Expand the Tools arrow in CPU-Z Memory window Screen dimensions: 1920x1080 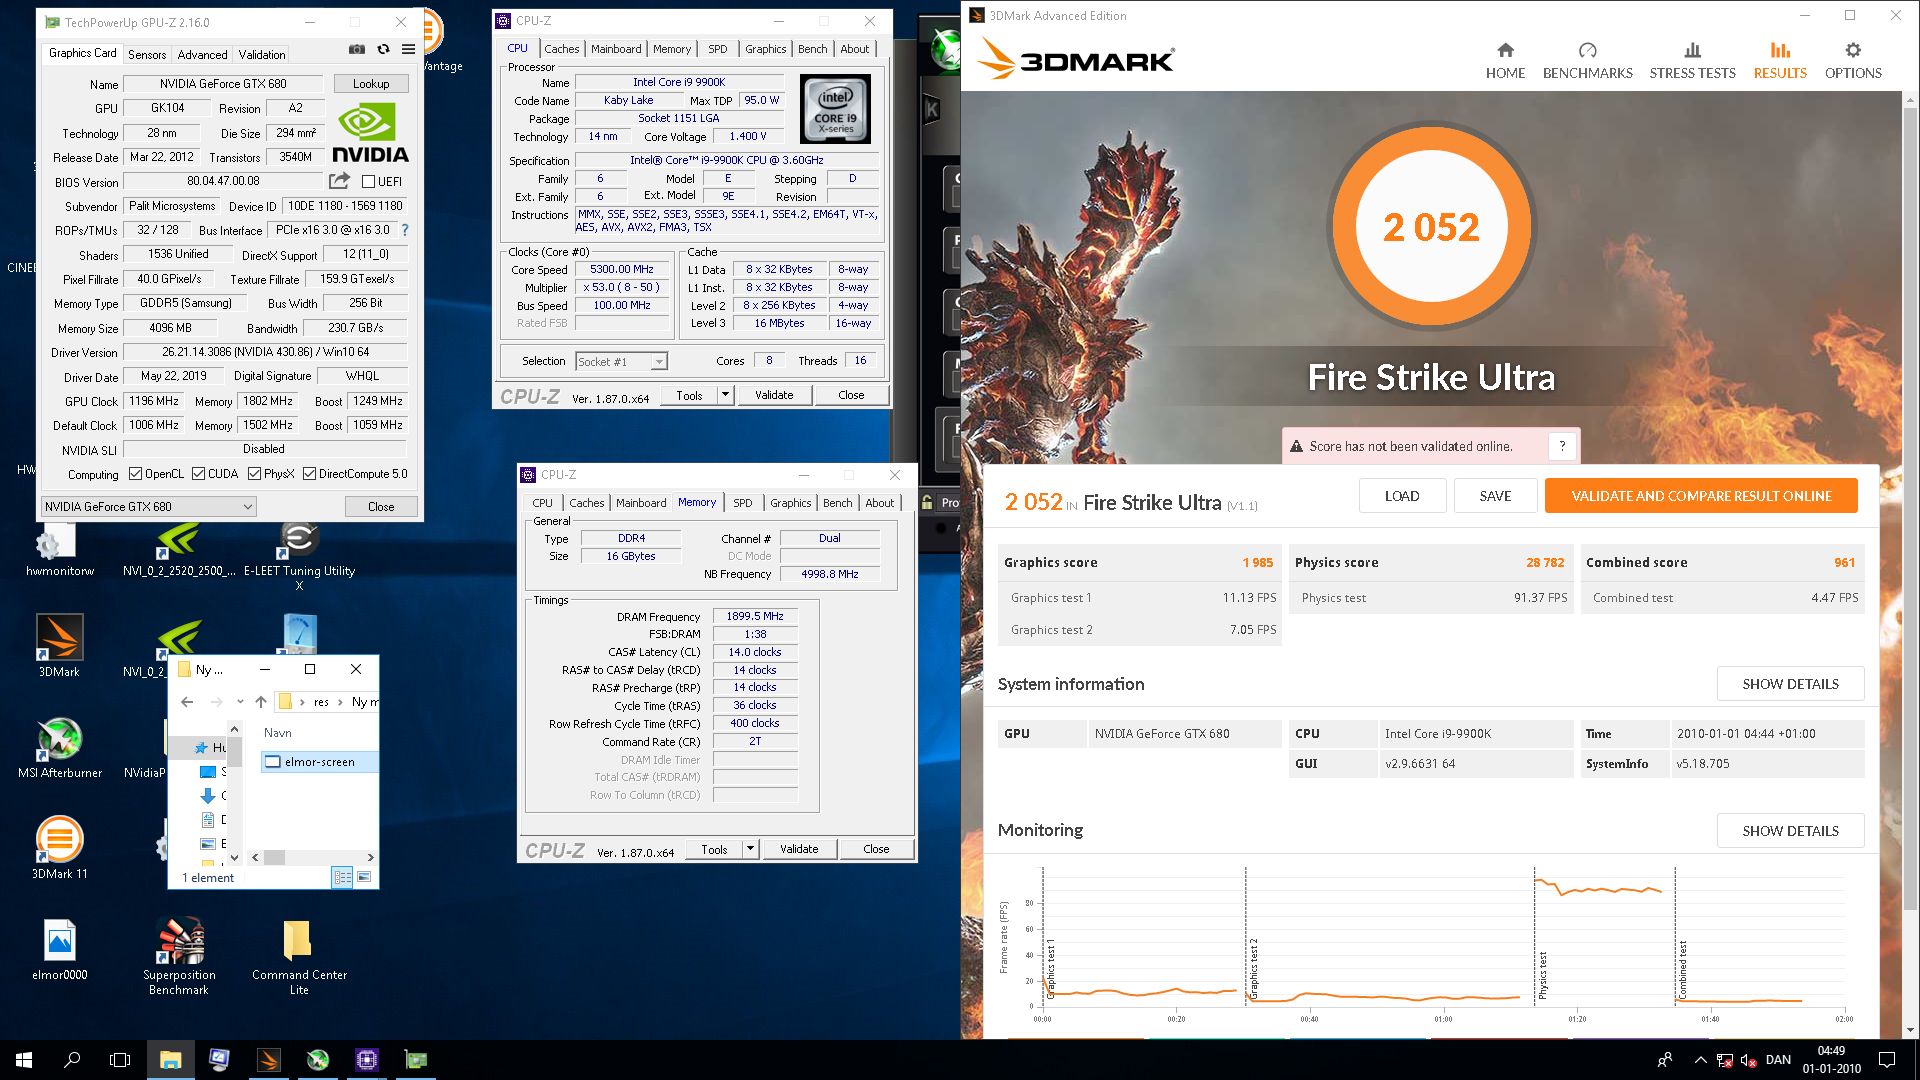point(750,849)
